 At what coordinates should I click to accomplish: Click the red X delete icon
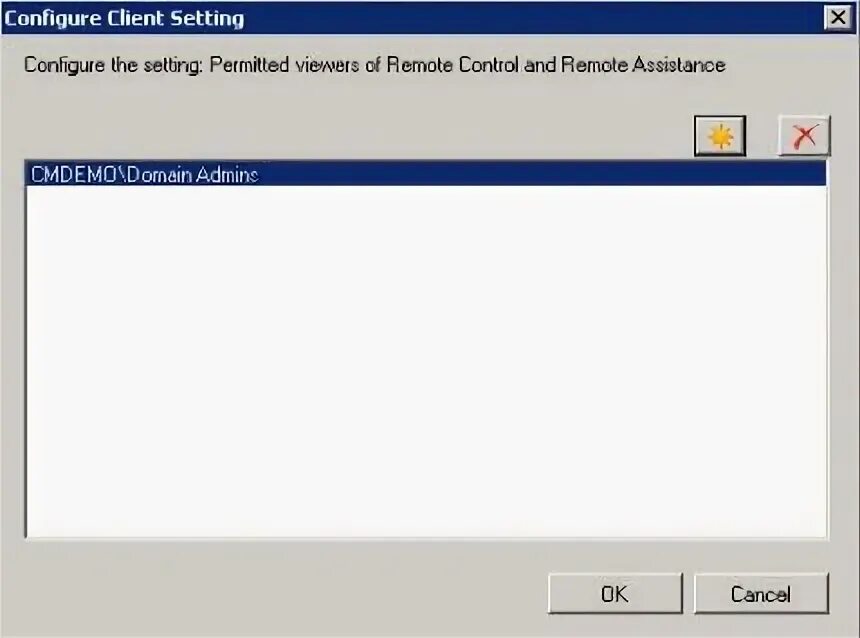point(804,135)
